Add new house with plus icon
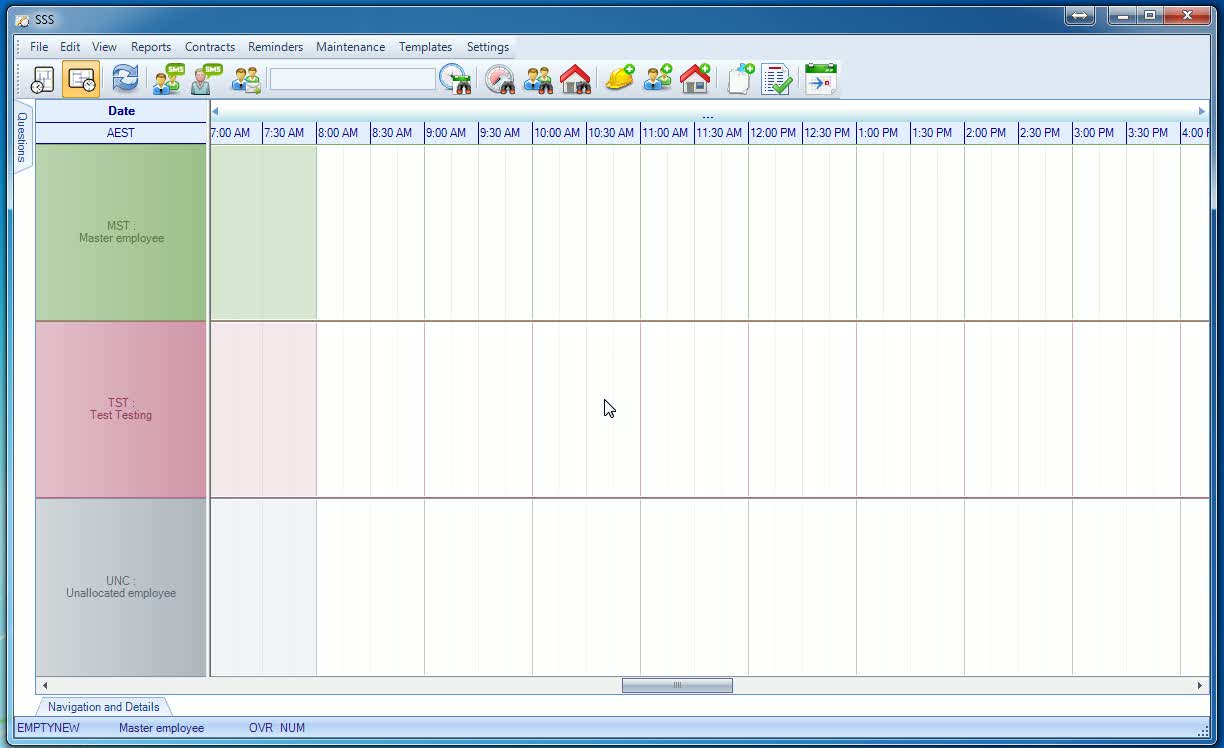 (695, 79)
